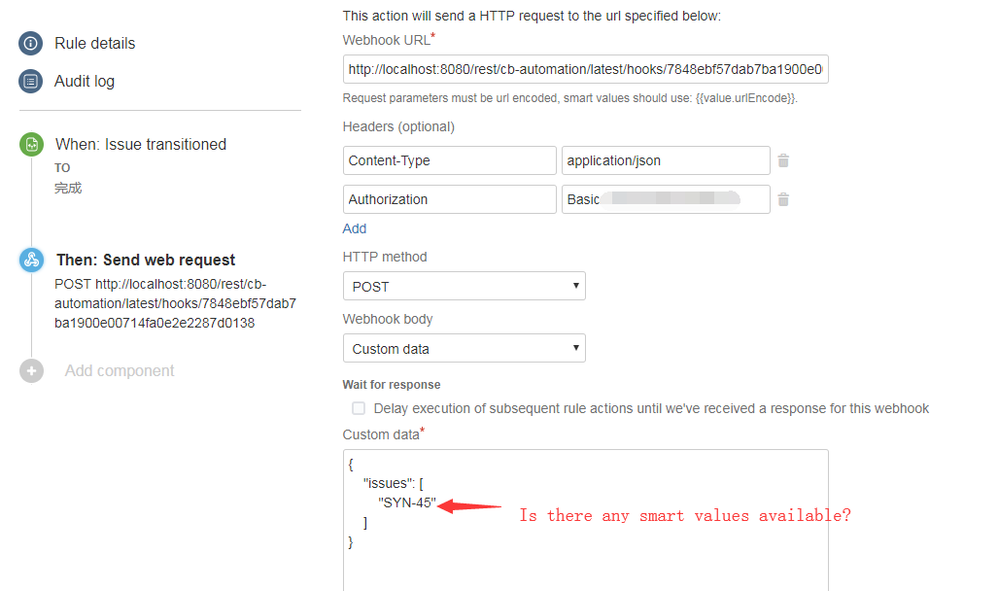Delete the Authorization header with trash icon

(x=784, y=200)
